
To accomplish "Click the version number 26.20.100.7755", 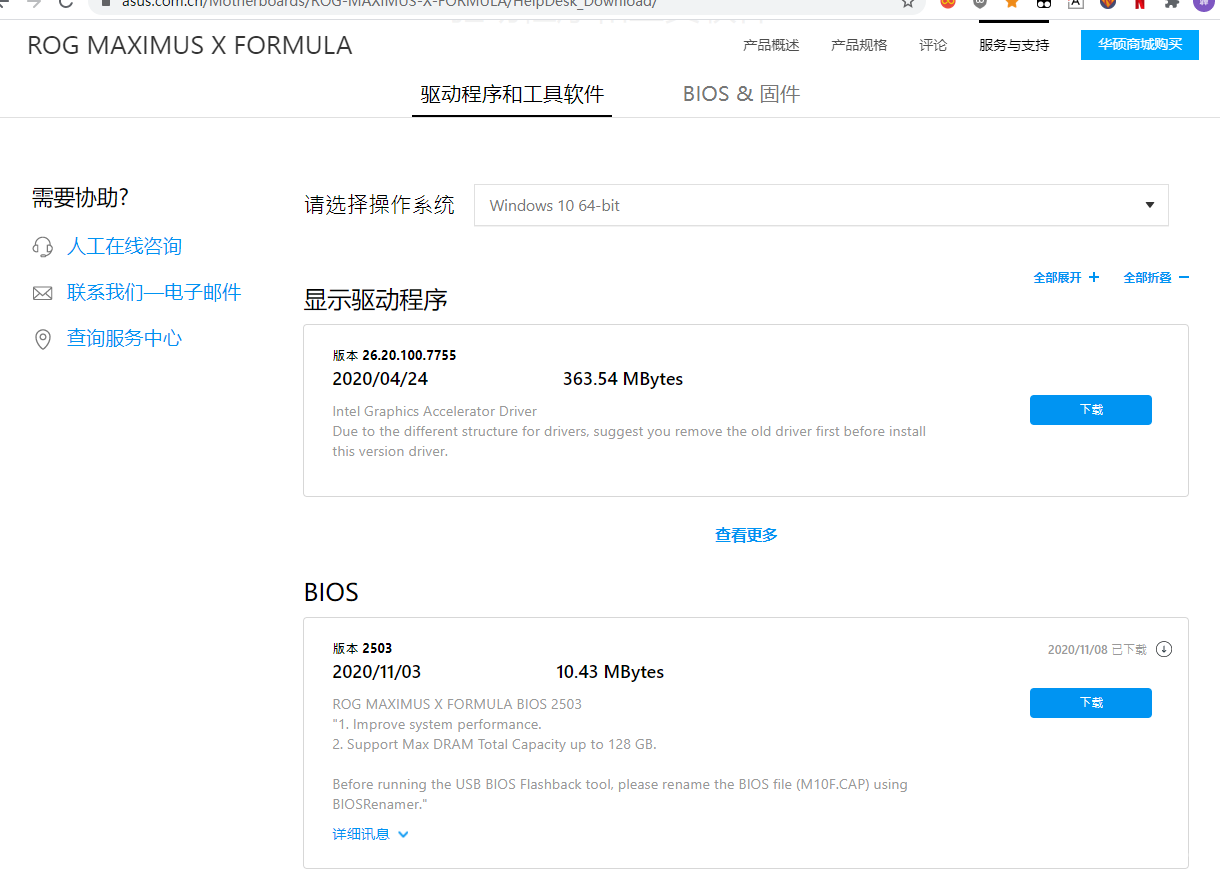I will coord(409,355).
